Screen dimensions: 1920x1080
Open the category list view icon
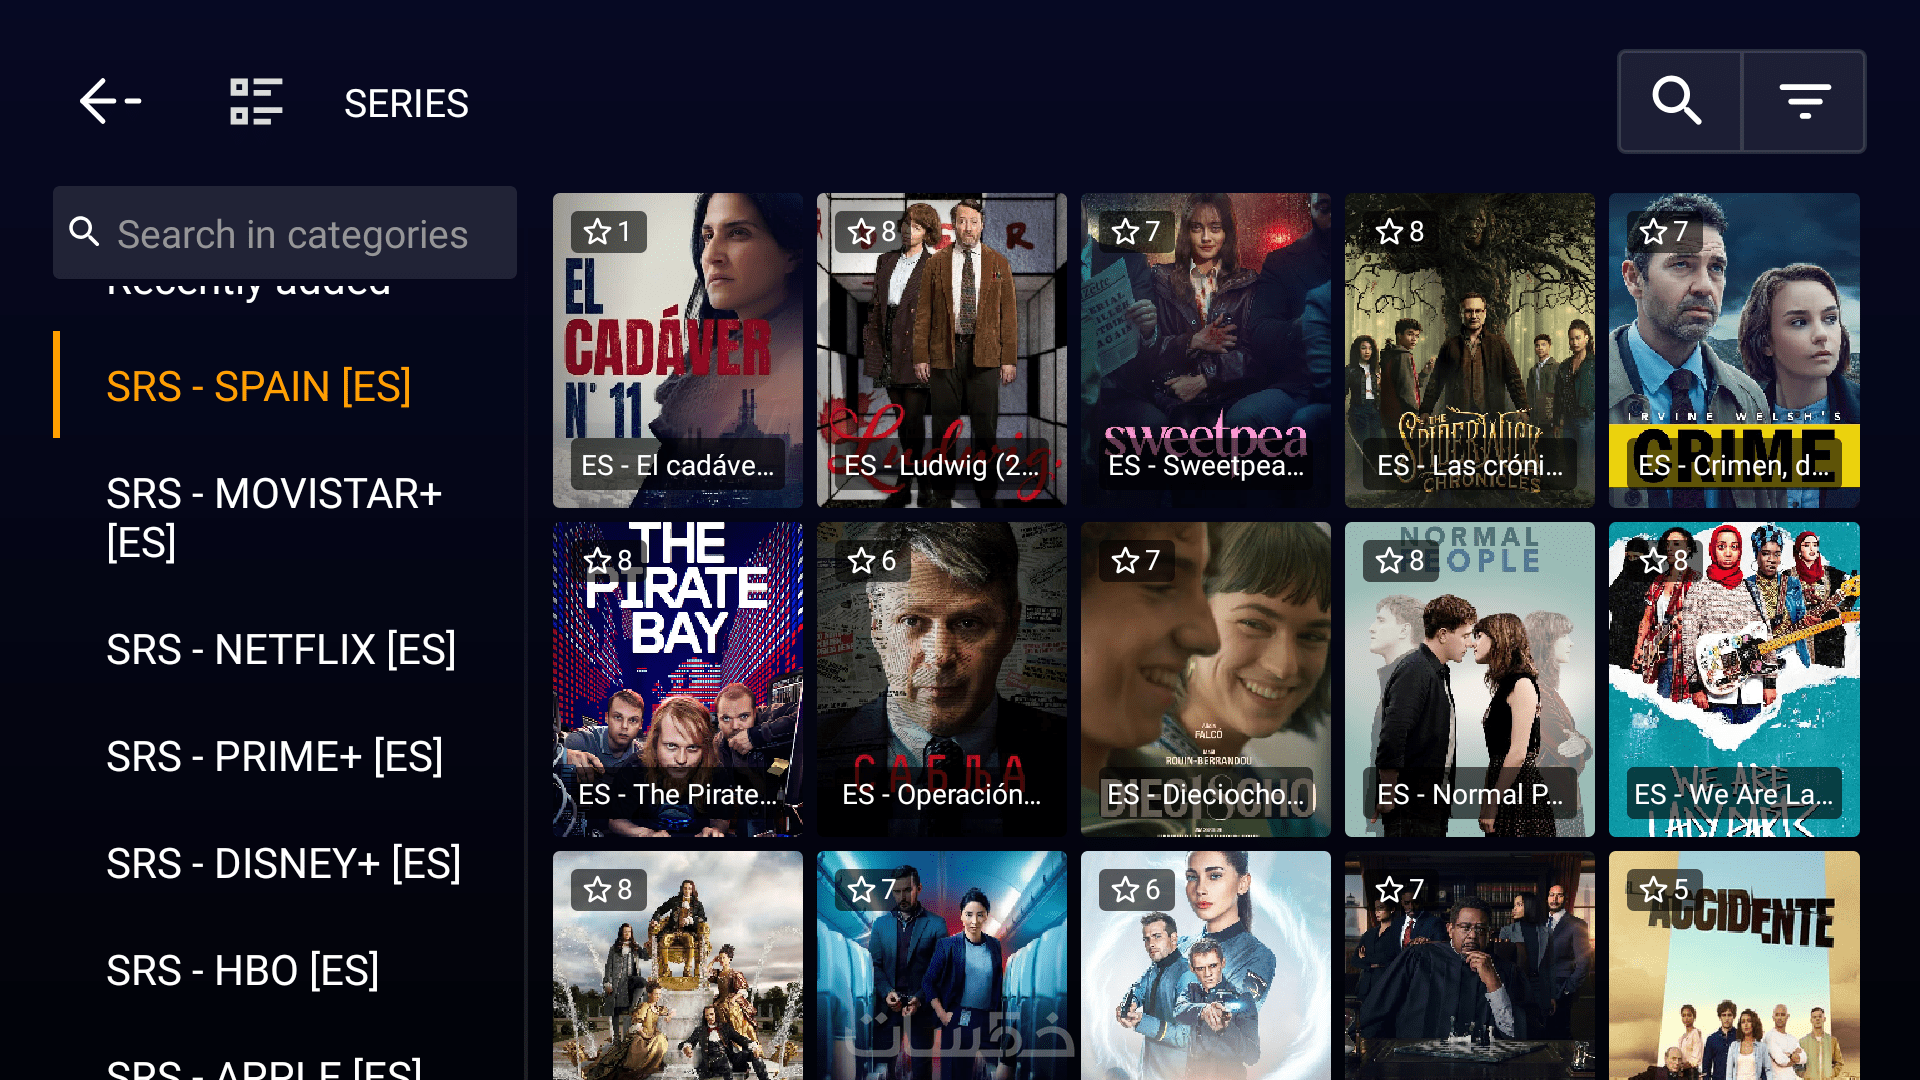tap(256, 102)
